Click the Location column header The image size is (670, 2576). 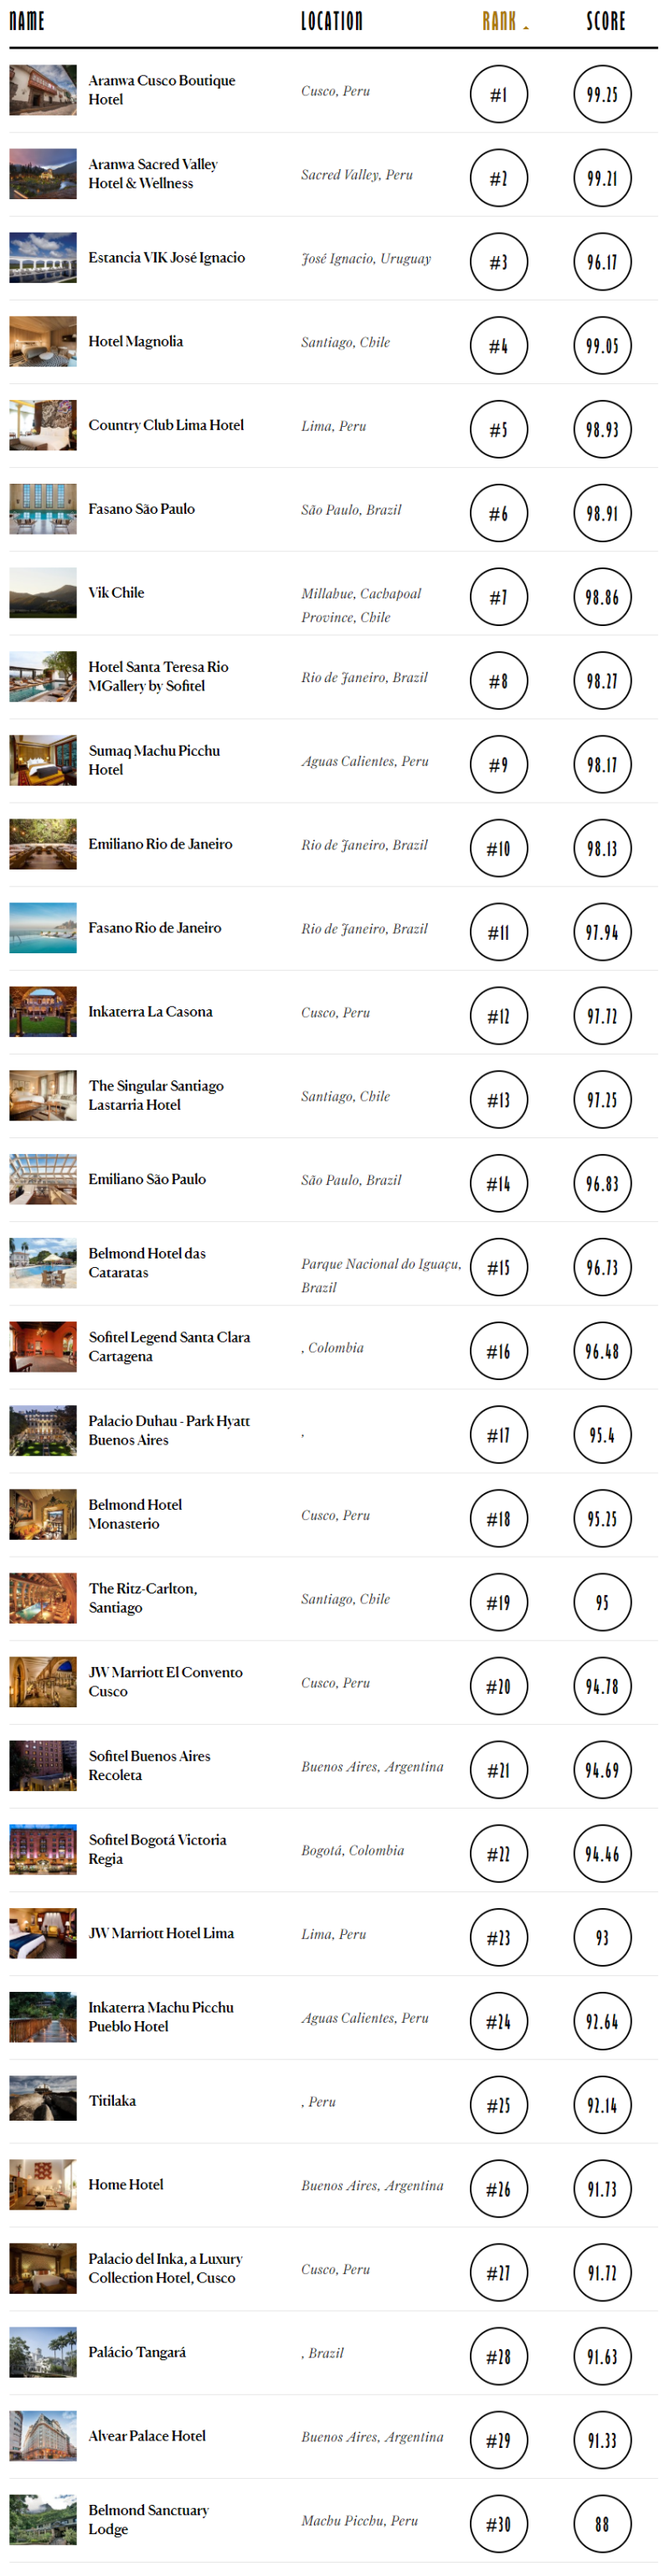[x=331, y=21]
